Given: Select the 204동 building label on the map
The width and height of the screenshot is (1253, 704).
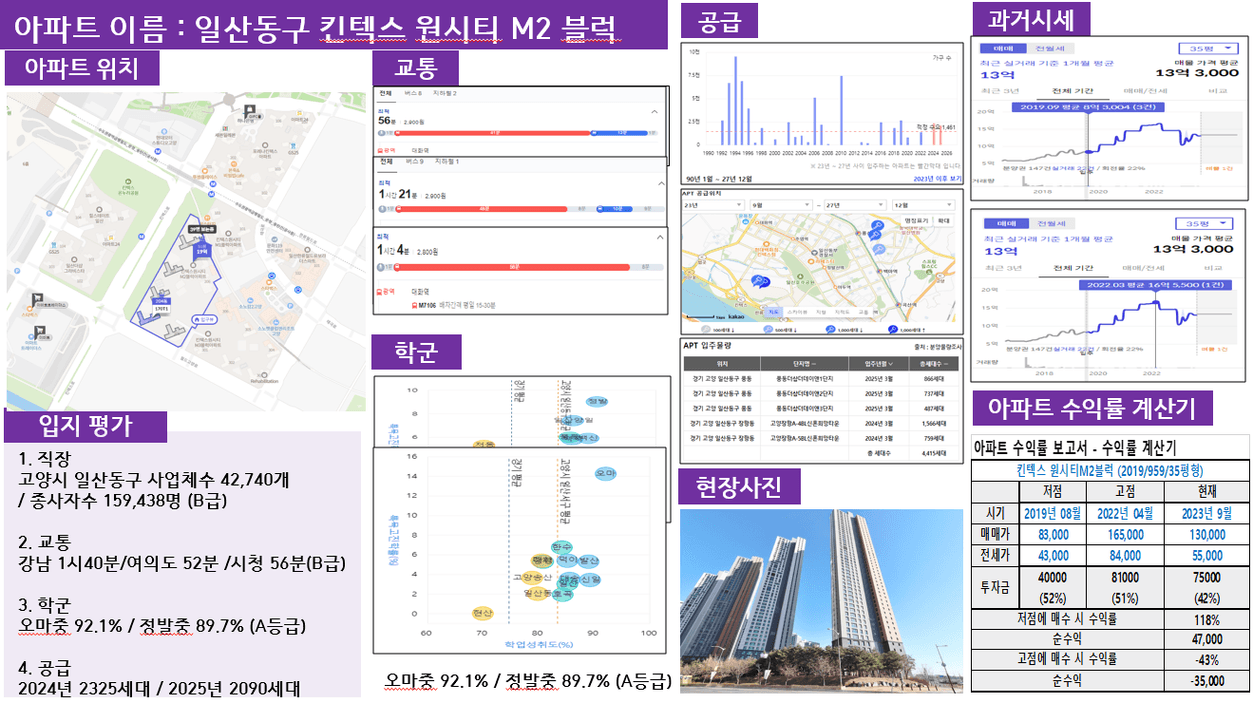Looking at the screenshot, I should pos(160,302).
